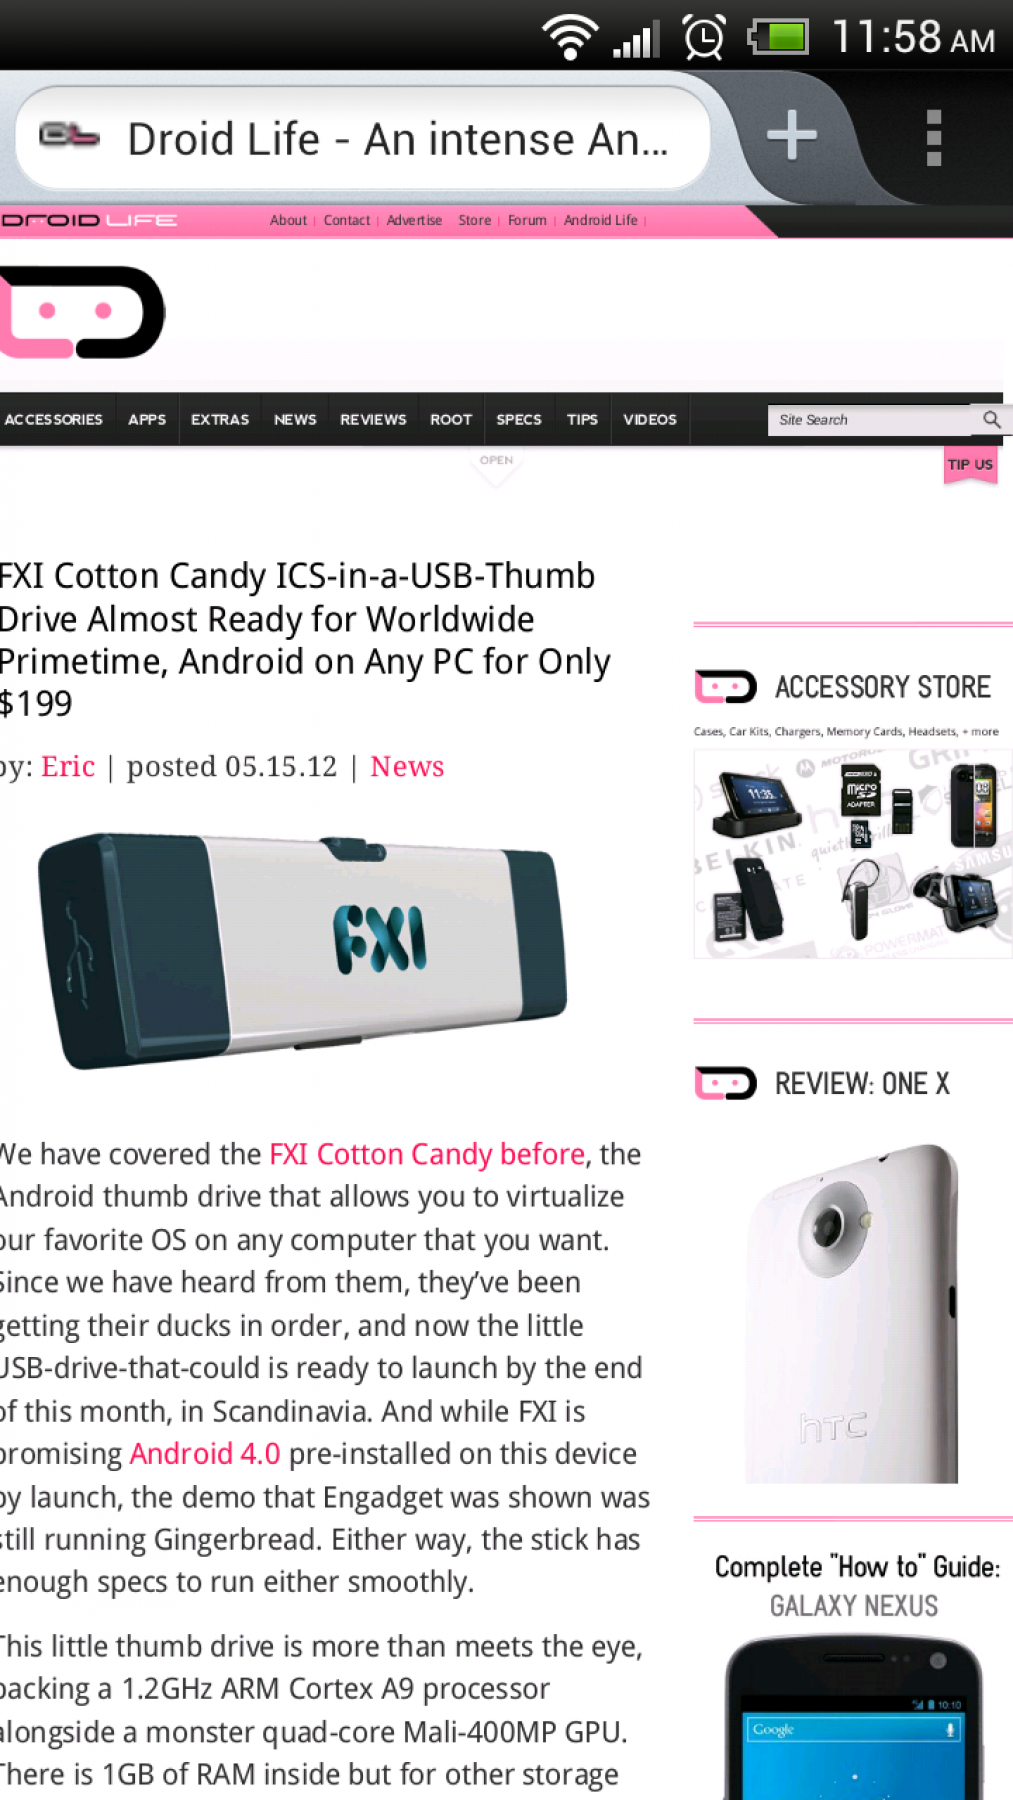Open the NEWS navigation menu item
This screenshot has width=1013, height=1800.
pos(295,420)
